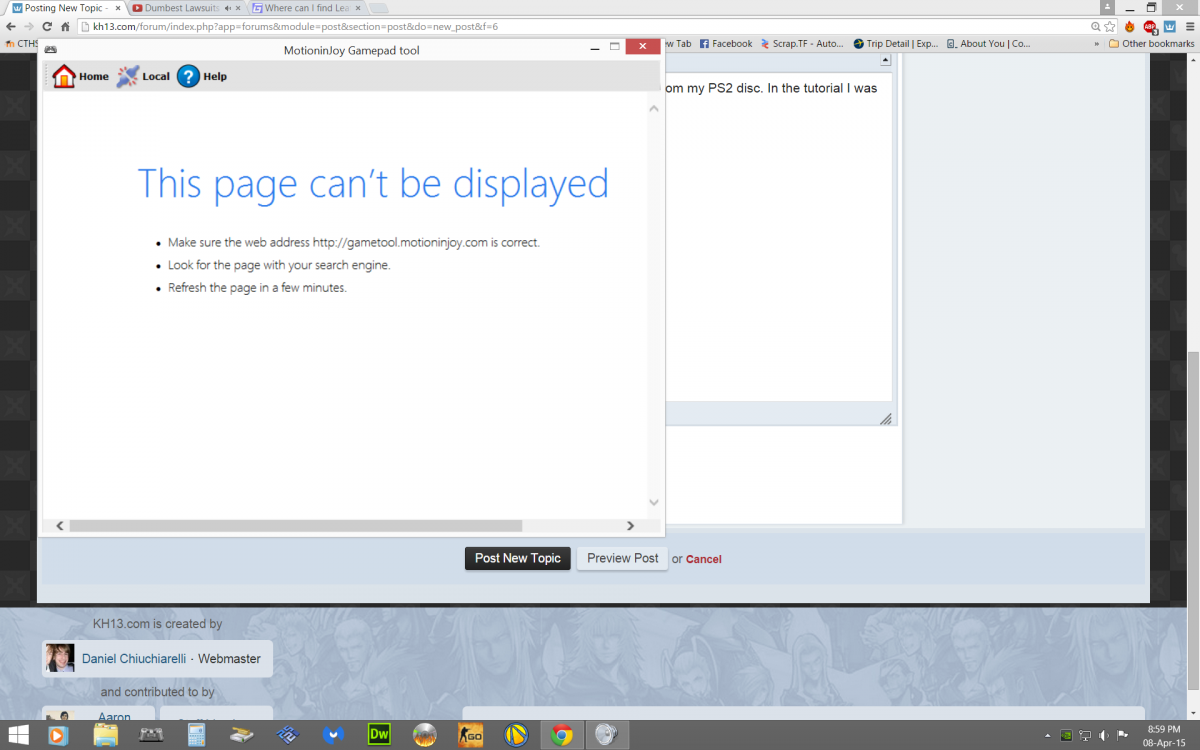
Task: Open File Explorer from the taskbar
Action: pyautogui.click(x=106, y=735)
